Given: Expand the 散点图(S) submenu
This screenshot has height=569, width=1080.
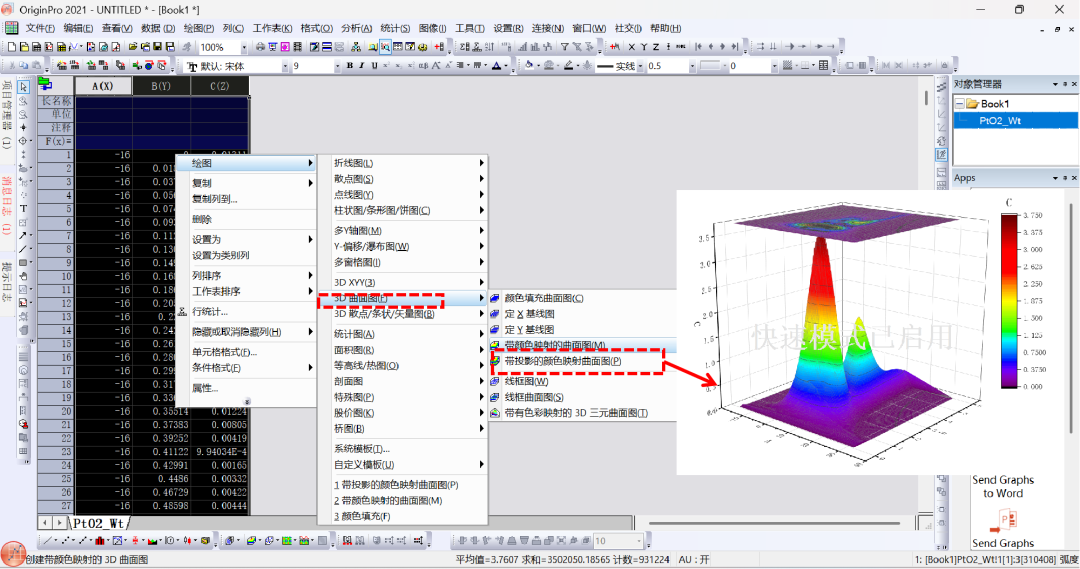Looking at the screenshot, I should 403,179.
